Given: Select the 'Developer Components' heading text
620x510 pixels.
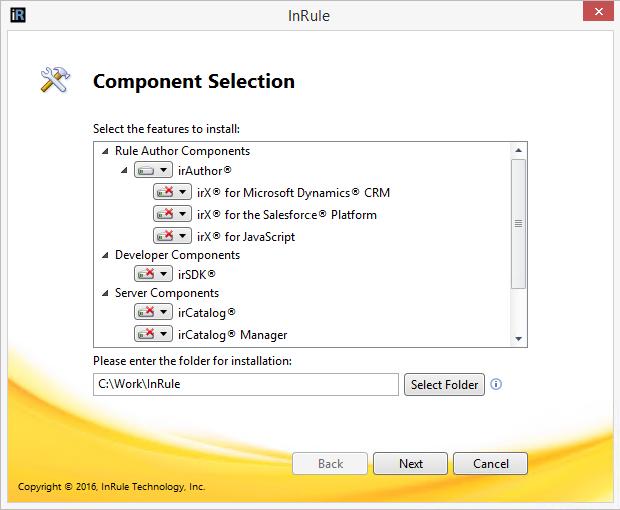Looking at the screenshot, I should (178, 255).
